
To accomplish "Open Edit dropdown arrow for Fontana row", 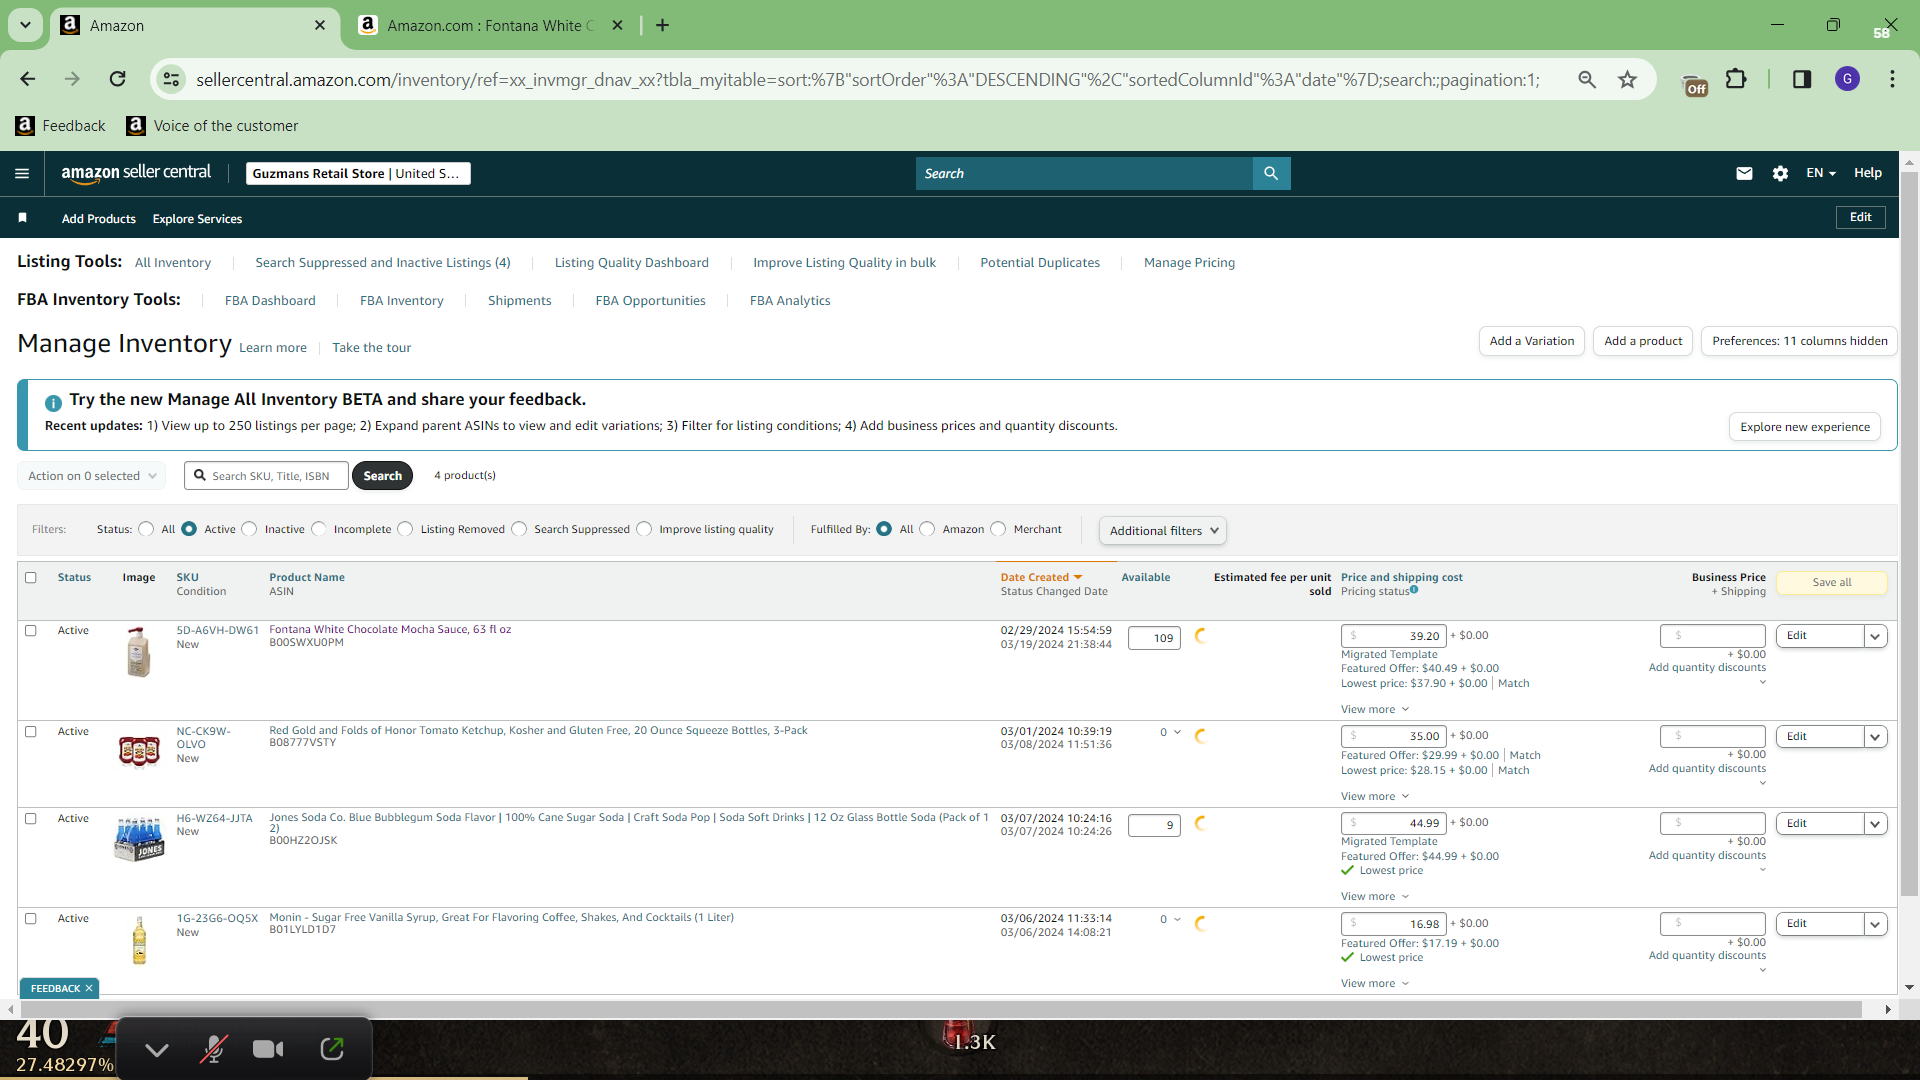I will (x=1875, y=636).
